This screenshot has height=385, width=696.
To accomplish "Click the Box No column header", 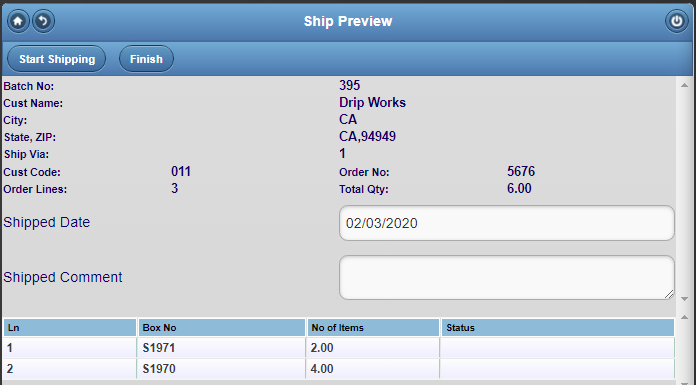I will [222, 328].
